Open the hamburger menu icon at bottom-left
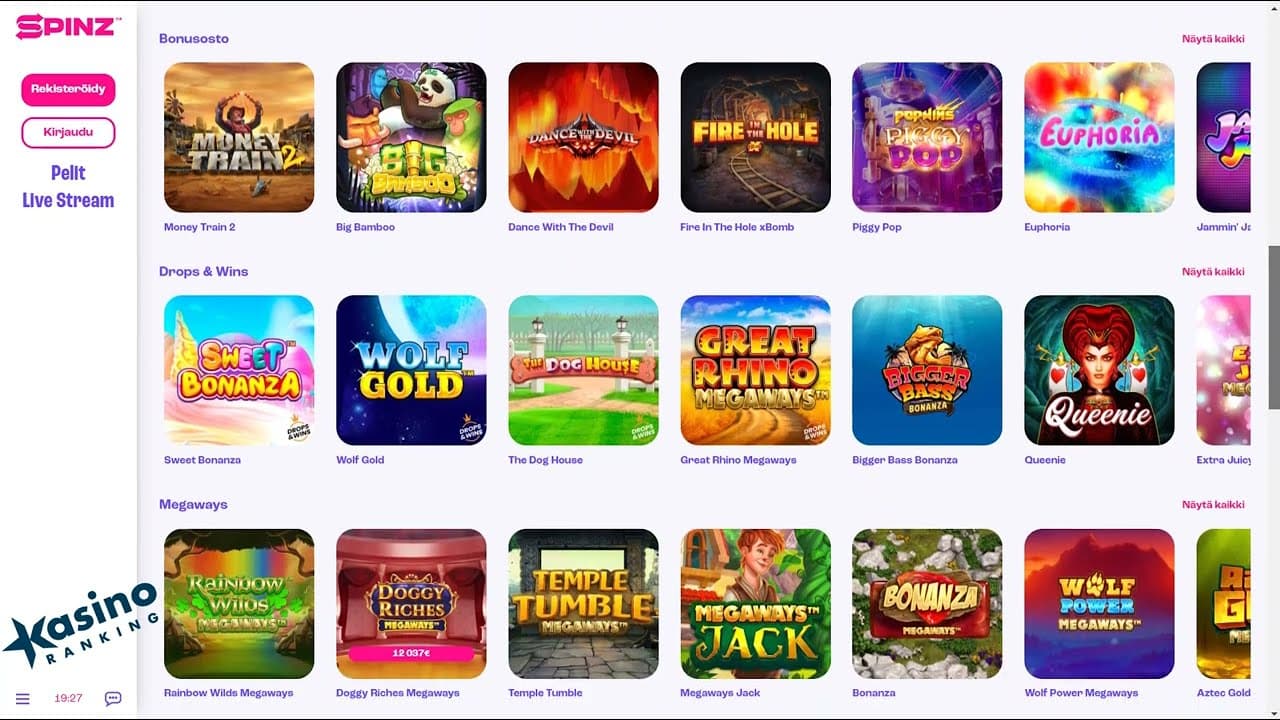Screen dimensions: 1280x720 point(23,698)
